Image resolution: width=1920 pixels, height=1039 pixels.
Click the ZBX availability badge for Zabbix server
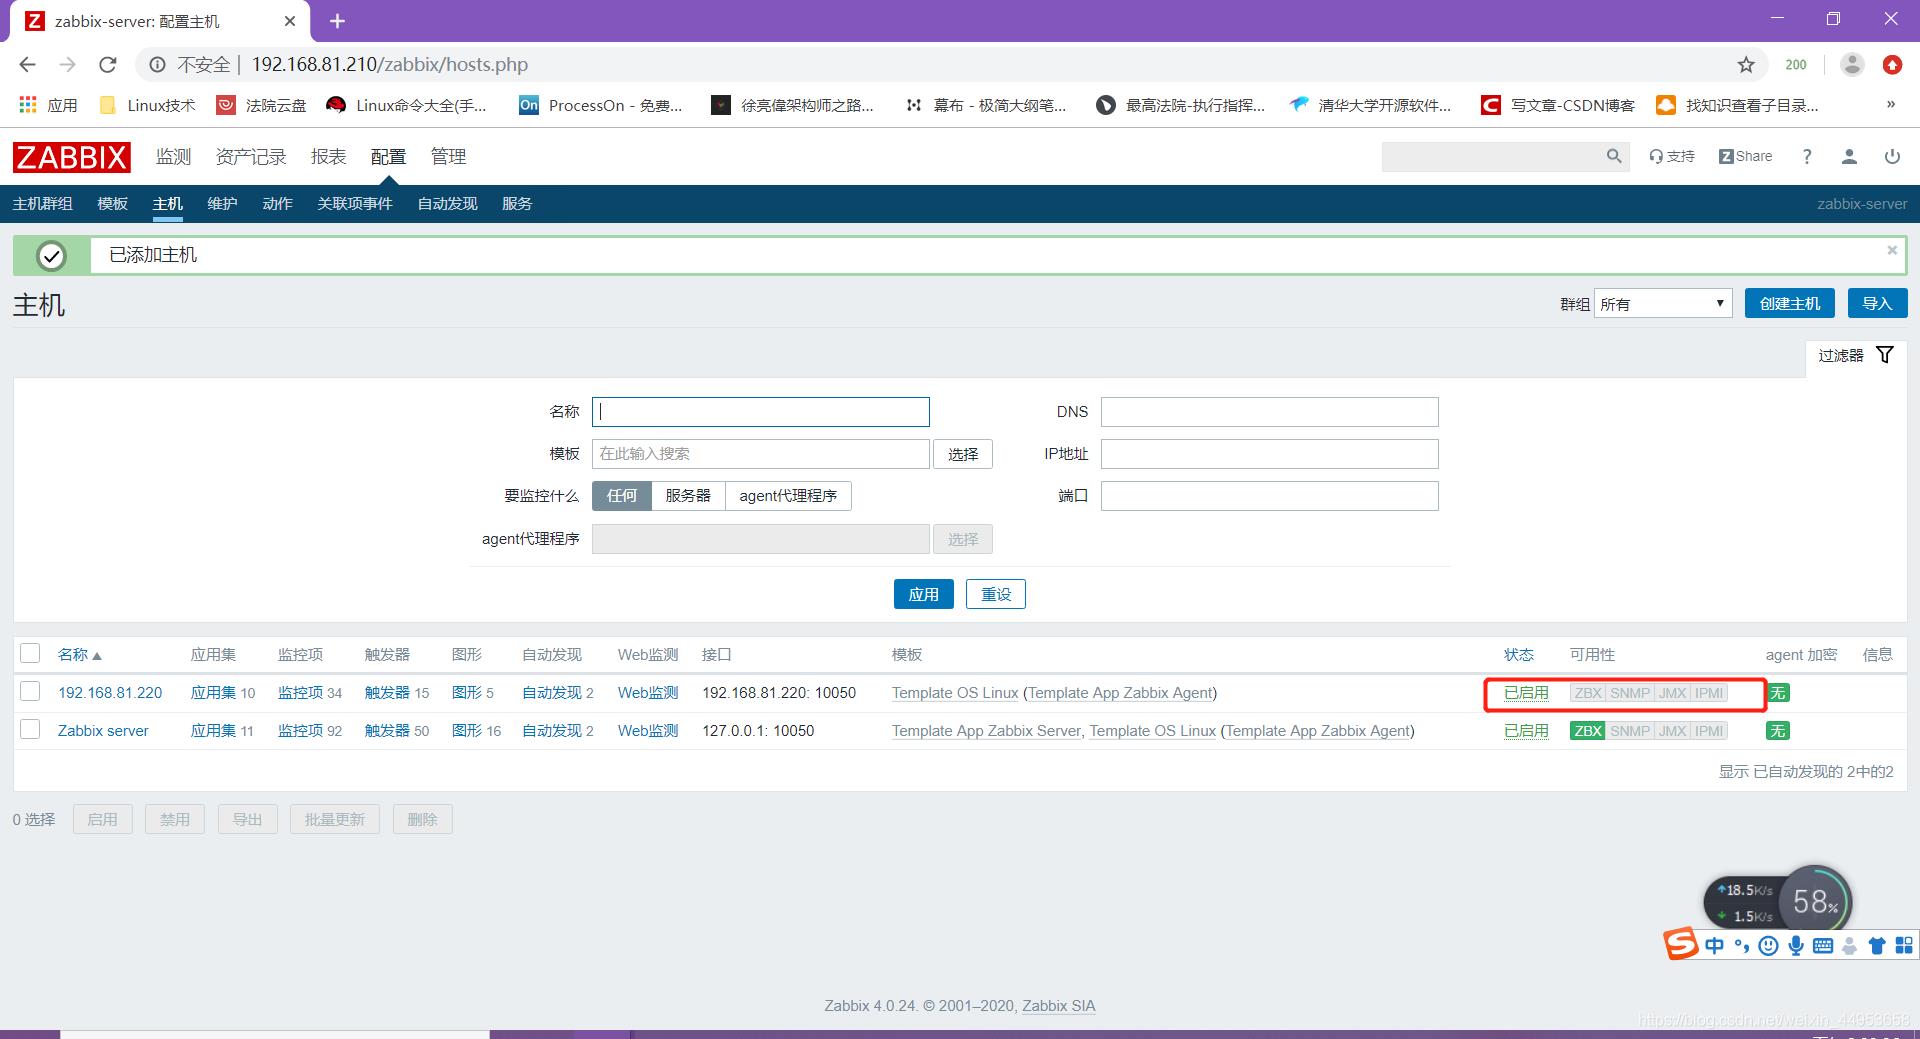click(x=1587, y=731)
